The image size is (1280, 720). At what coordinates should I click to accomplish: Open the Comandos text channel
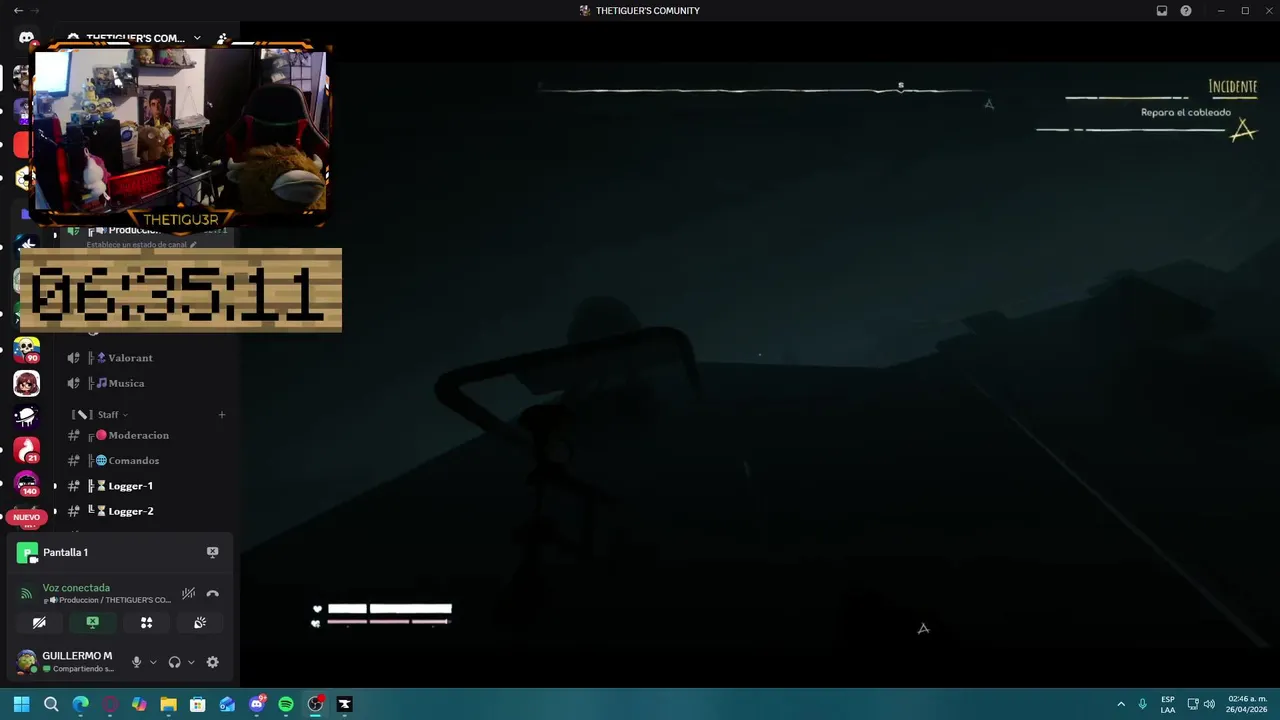click(x=146, y=461)
